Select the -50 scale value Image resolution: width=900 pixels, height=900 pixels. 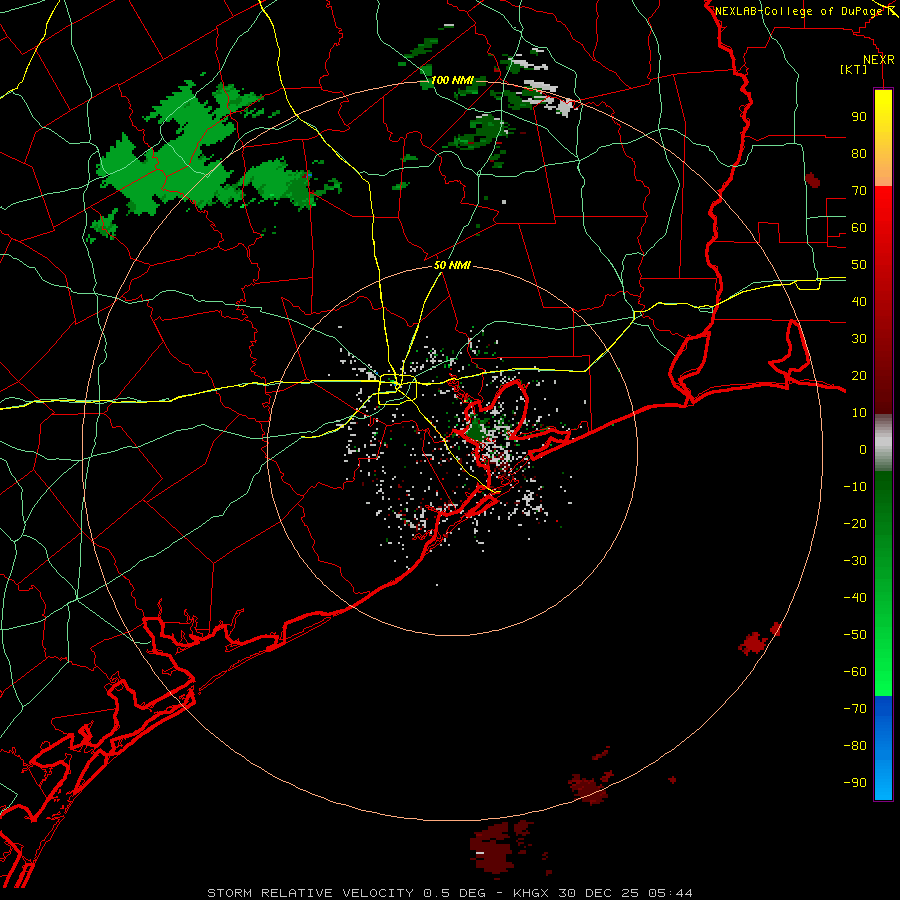(x=855, y=635)
